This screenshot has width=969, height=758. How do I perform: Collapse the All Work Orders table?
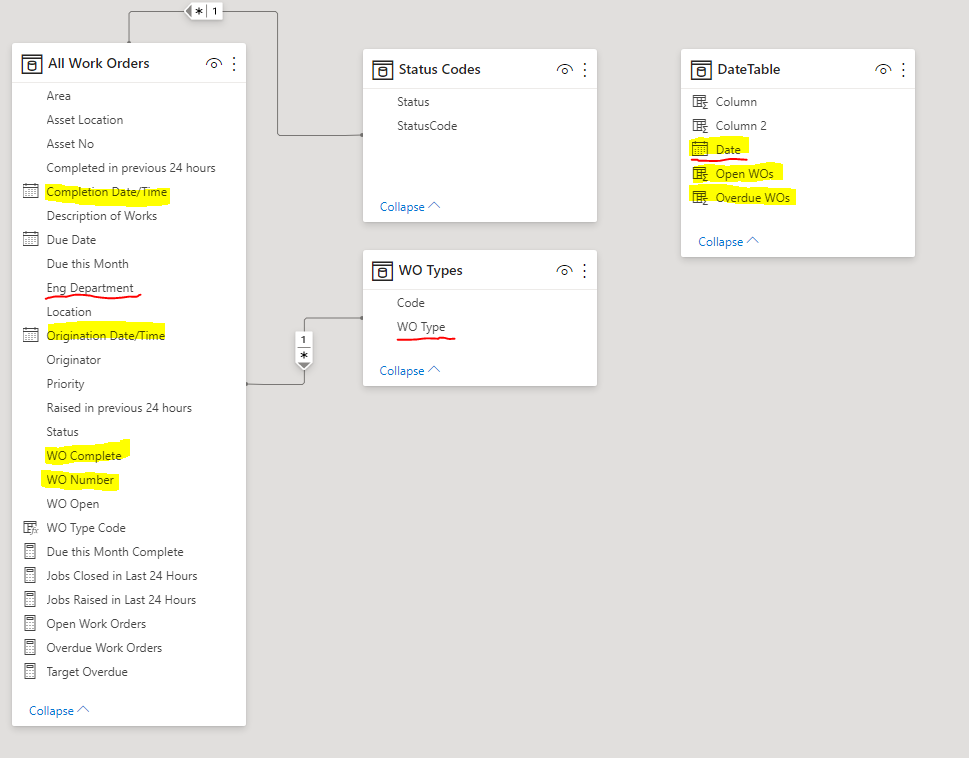pyautogui.click(x=59, y=710)
